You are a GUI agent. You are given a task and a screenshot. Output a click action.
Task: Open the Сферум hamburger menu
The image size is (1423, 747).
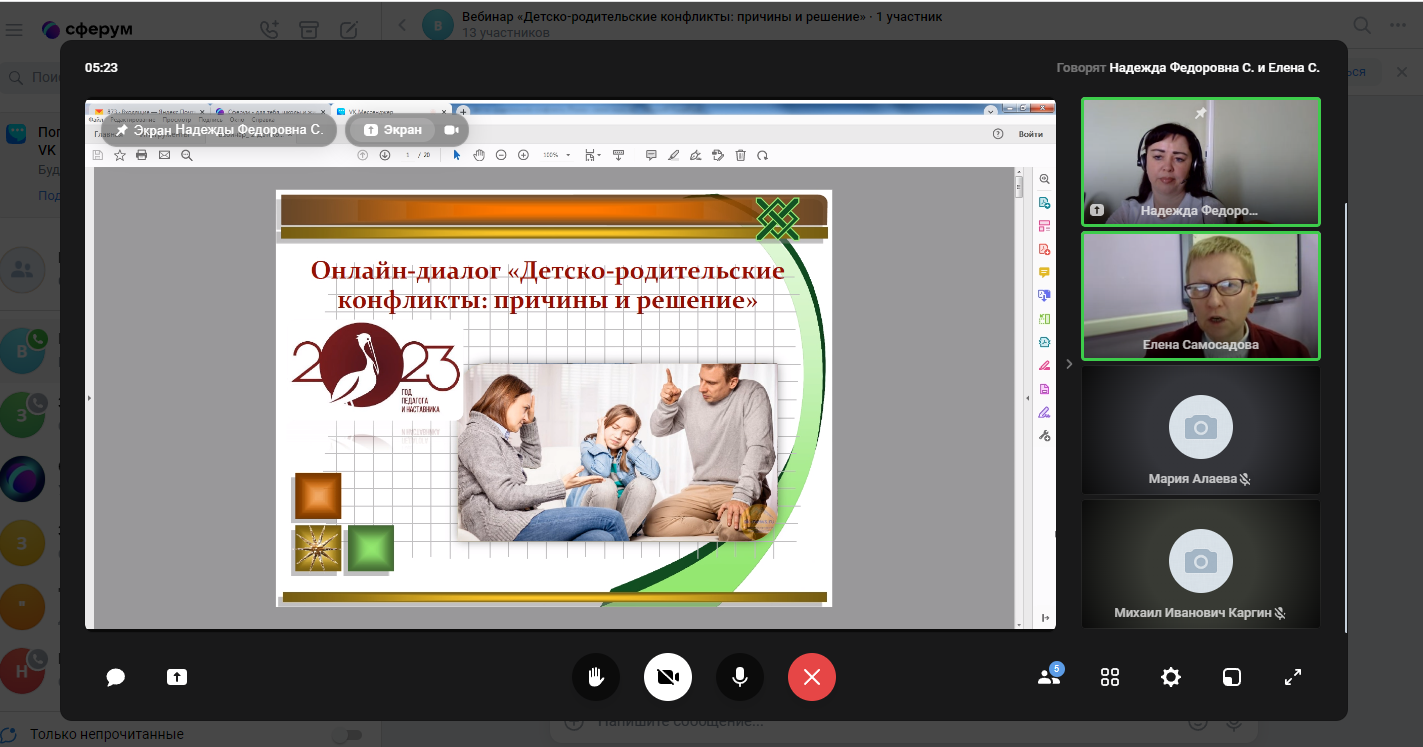pos(14,30)
